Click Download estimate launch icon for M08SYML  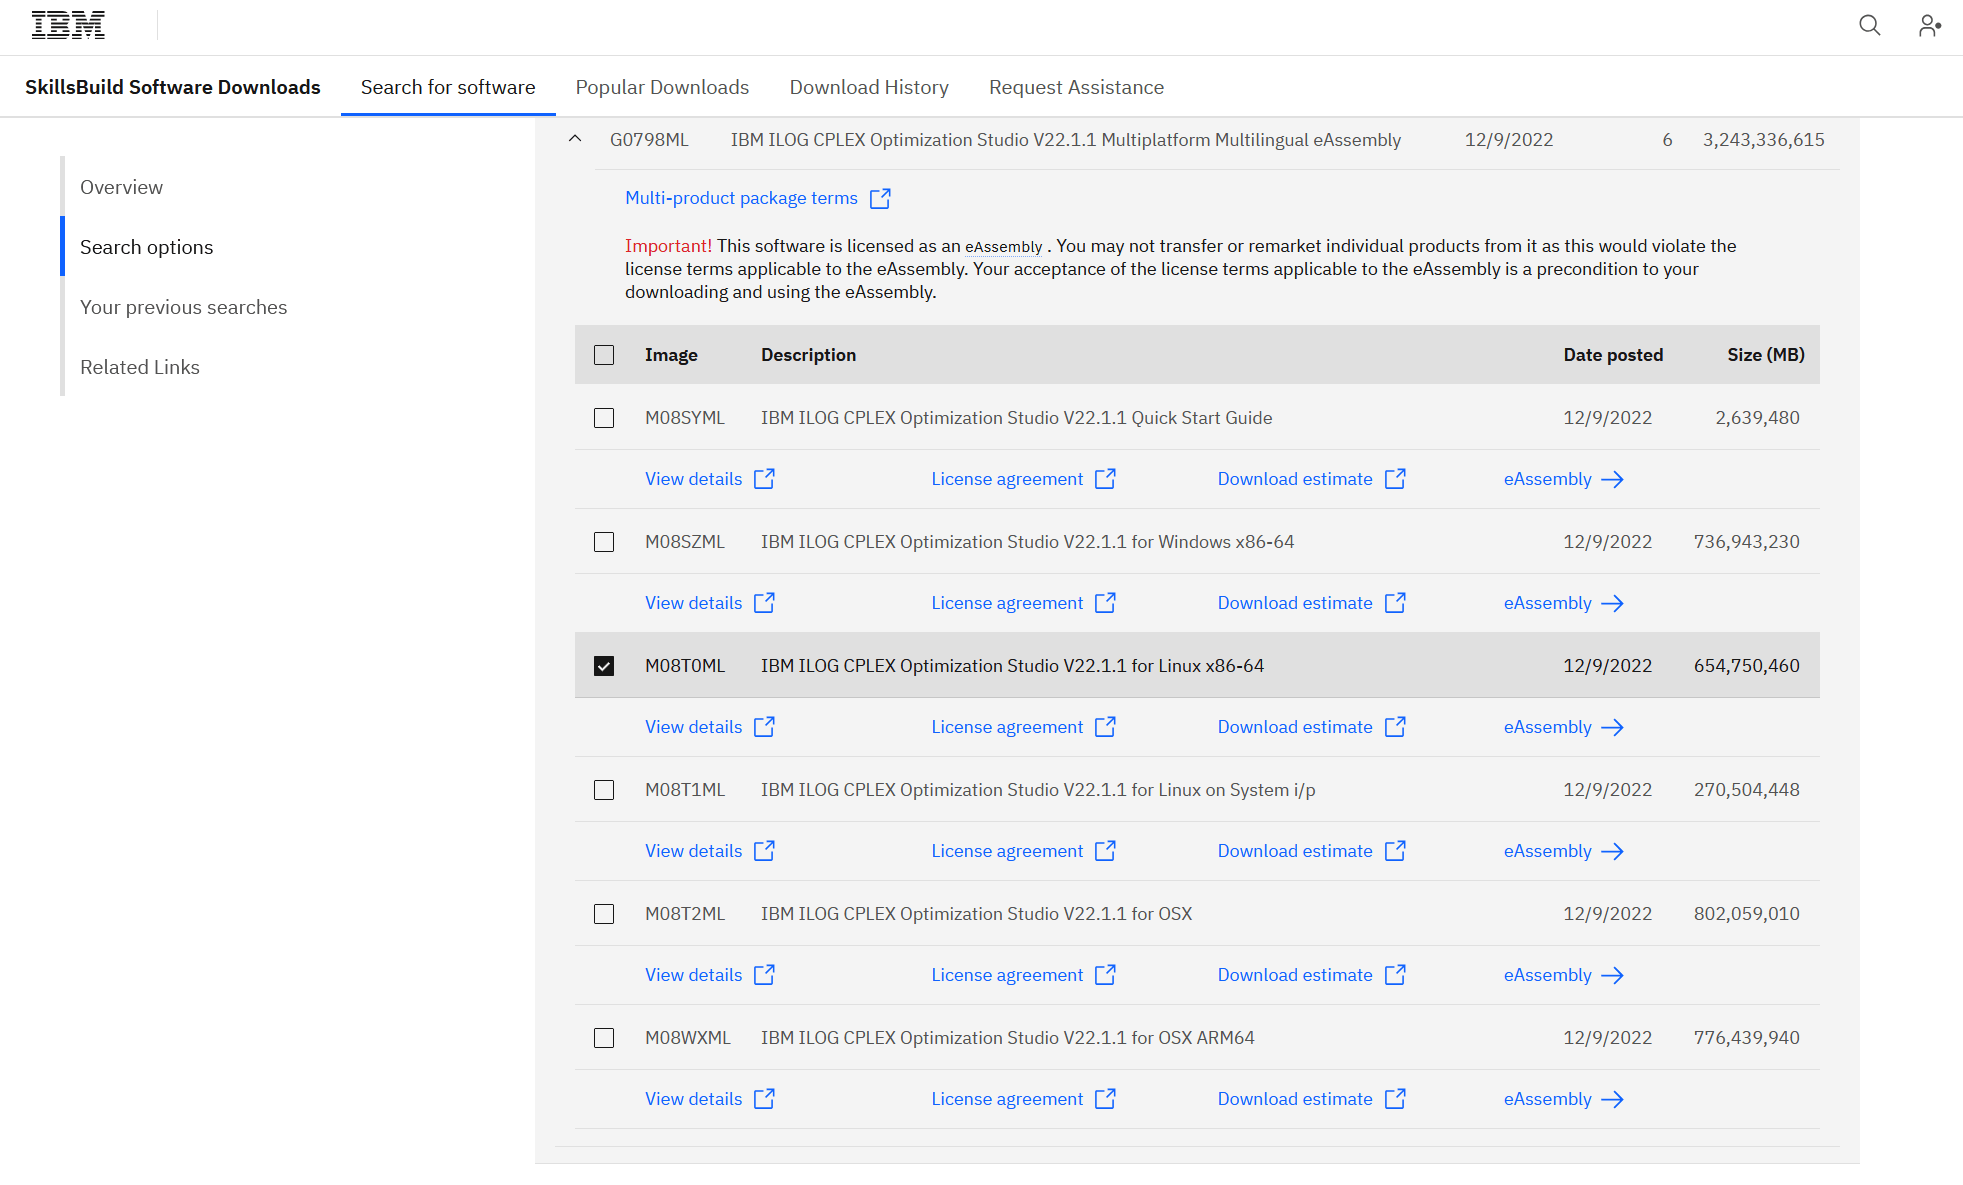tap(1395, 479)
